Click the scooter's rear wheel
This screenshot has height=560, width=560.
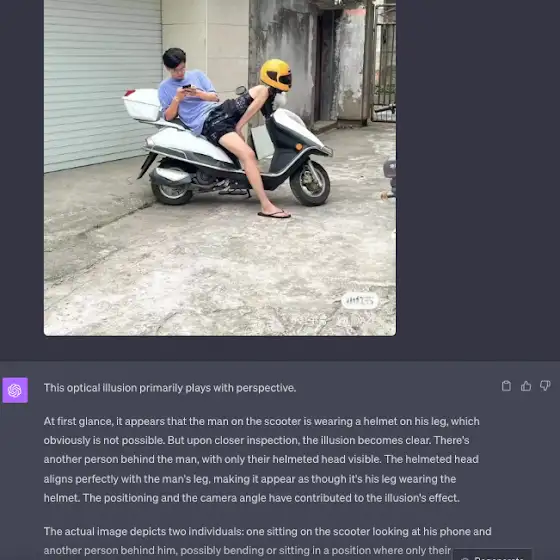tap(172, 190)
